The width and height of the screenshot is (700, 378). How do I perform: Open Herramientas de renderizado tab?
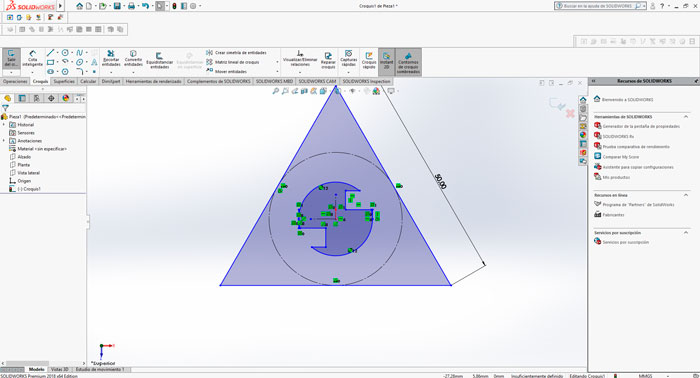(154, 81)
